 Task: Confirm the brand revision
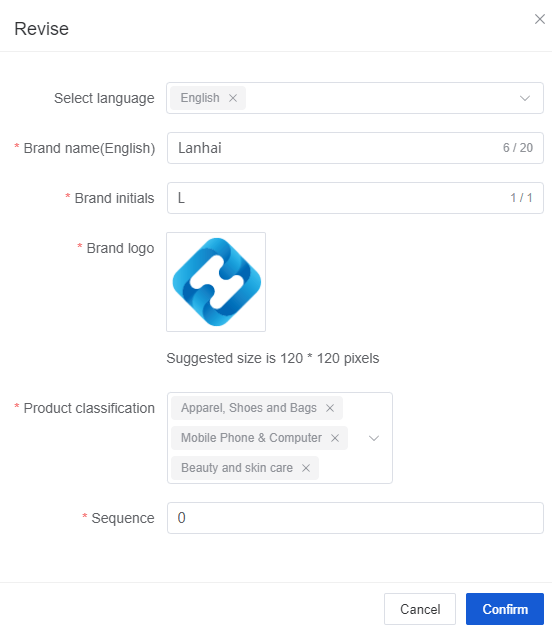(x=505, y=609)
